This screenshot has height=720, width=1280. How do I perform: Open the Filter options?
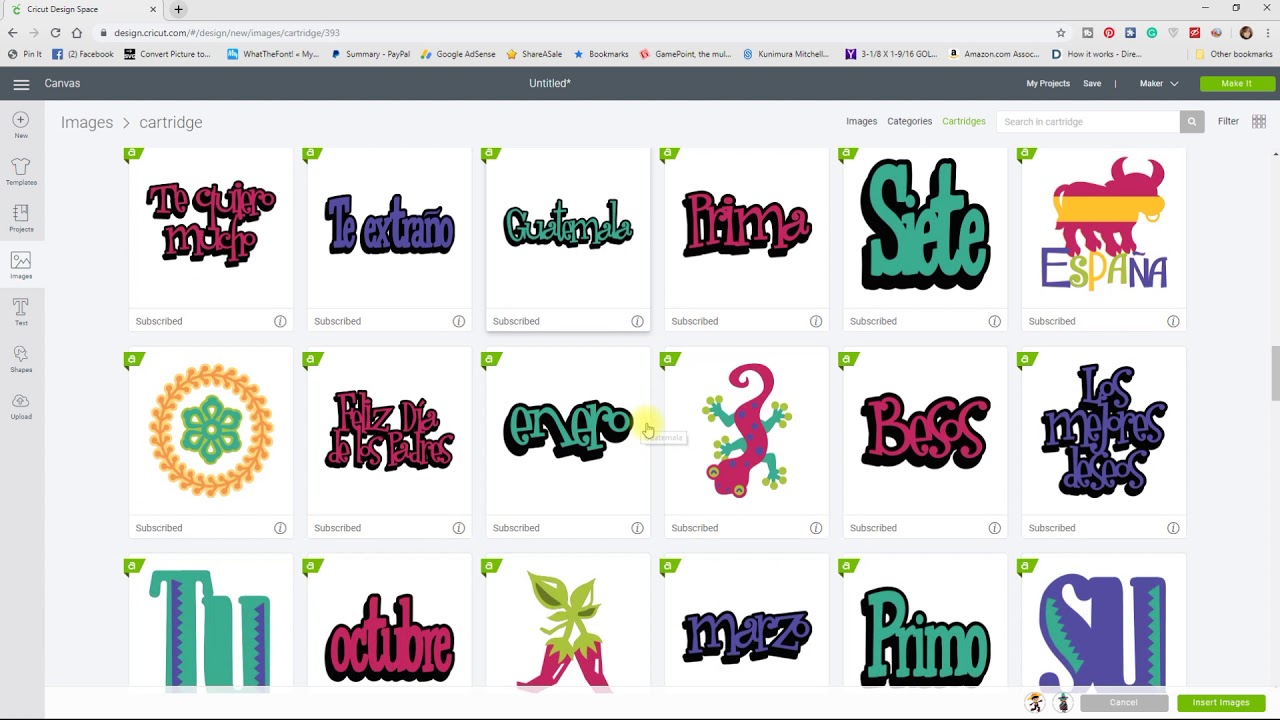click(1228, 122)
